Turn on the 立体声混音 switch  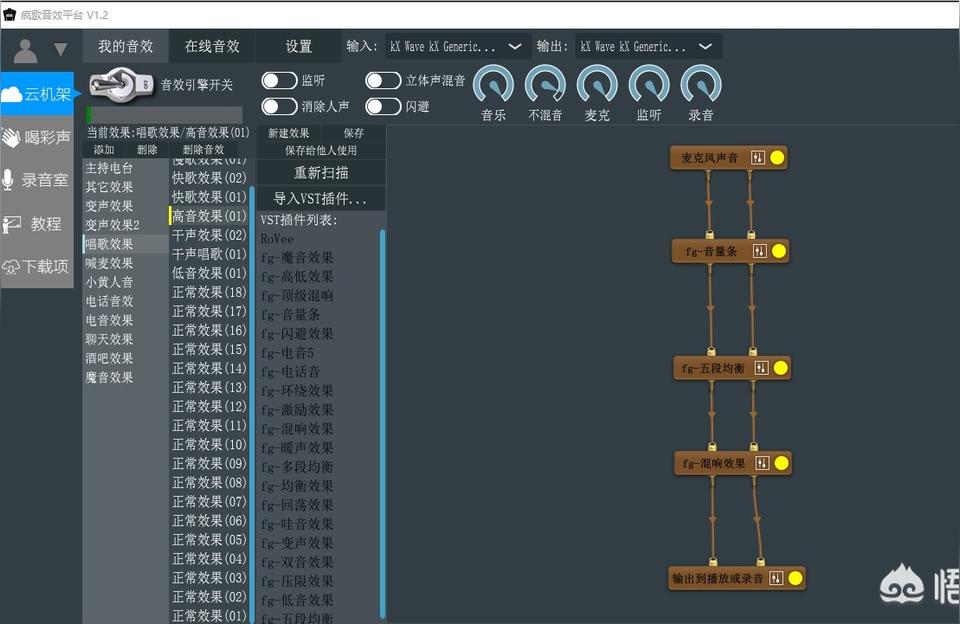[x=383, y=81]
